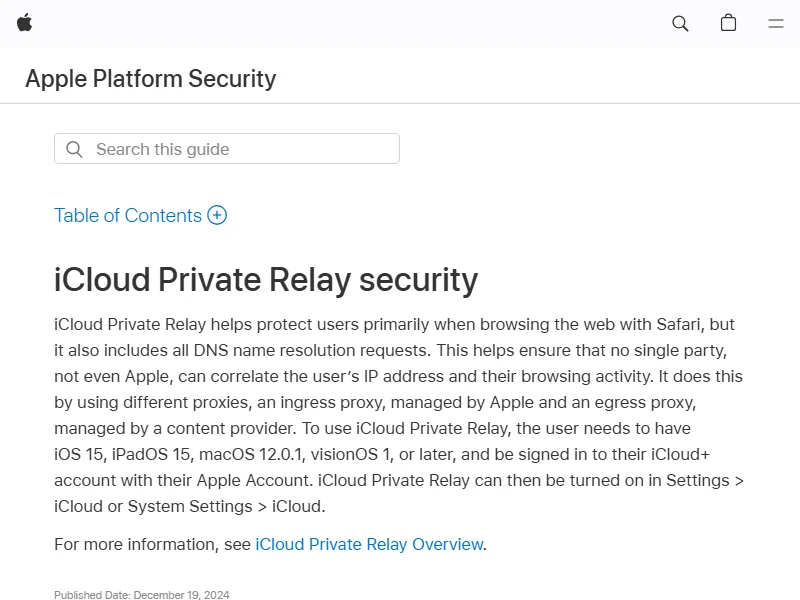Open the shopping bag icon

(728, 23)
